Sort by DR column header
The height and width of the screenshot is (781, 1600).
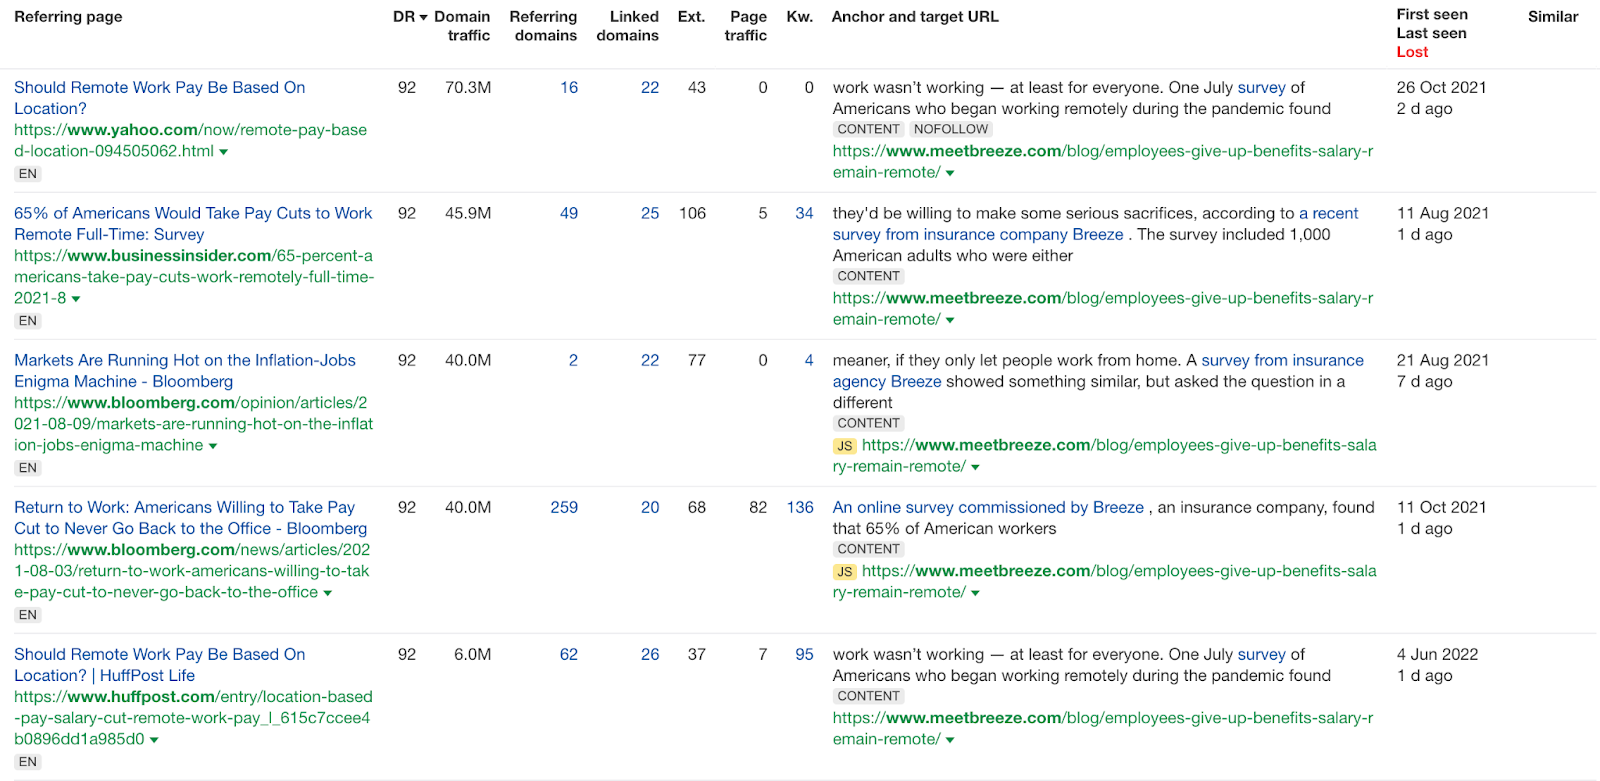[x=410, y=17]
